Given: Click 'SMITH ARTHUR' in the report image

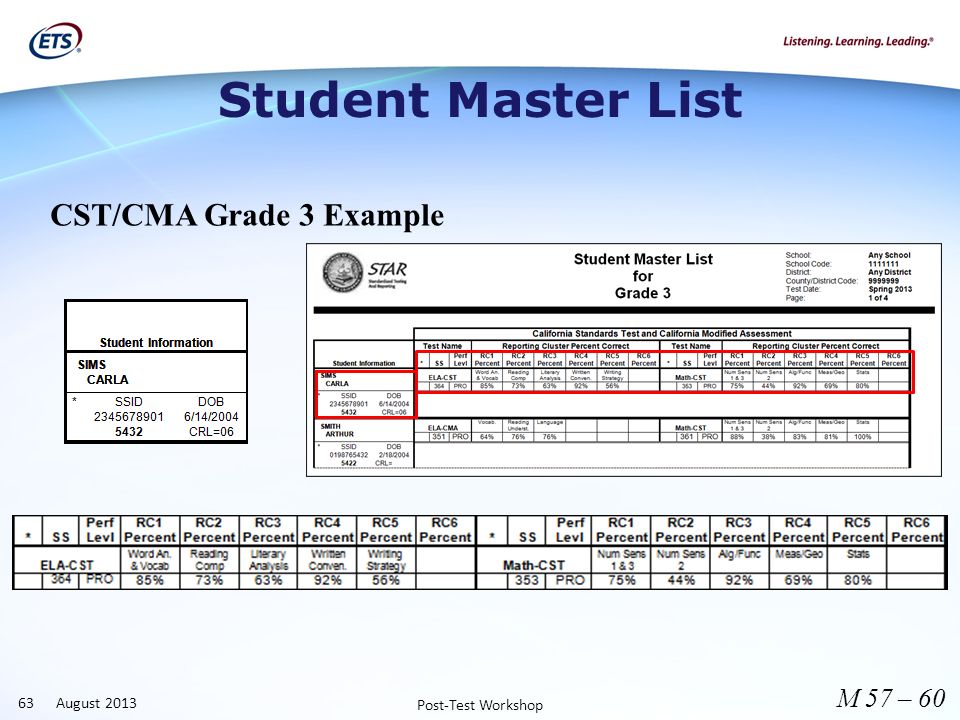Looking at the screenshot, I should [335, 430].
